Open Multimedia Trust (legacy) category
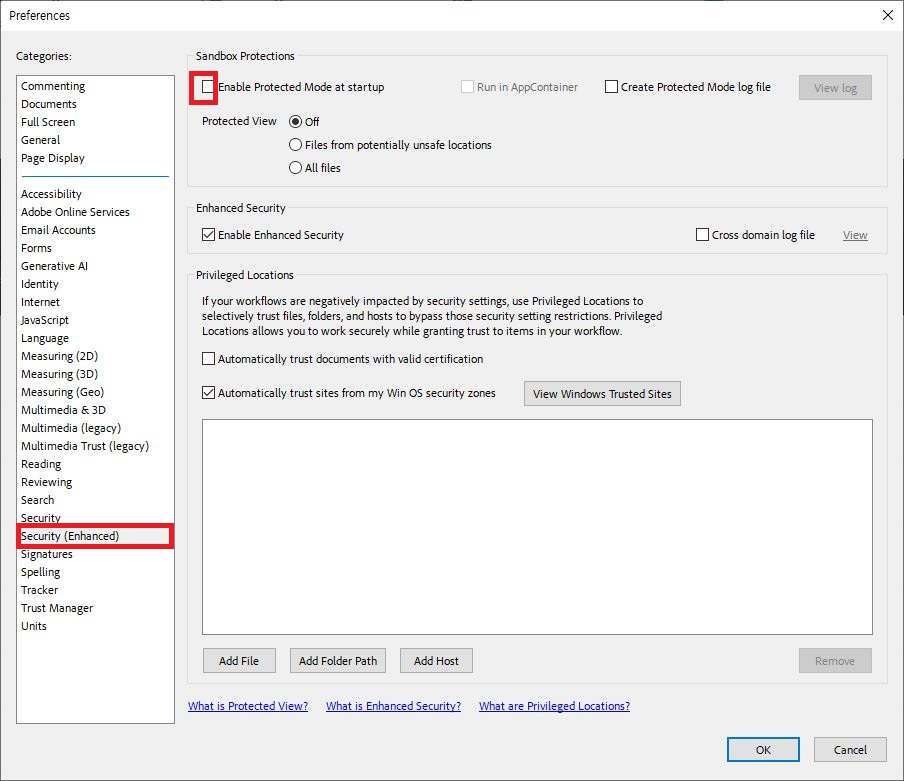The width and height of the screenshot is (904, 781). [85, 446]
